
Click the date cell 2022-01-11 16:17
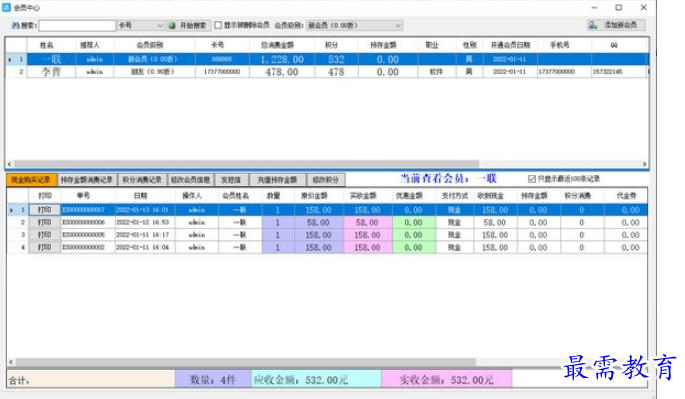(145, 235)
